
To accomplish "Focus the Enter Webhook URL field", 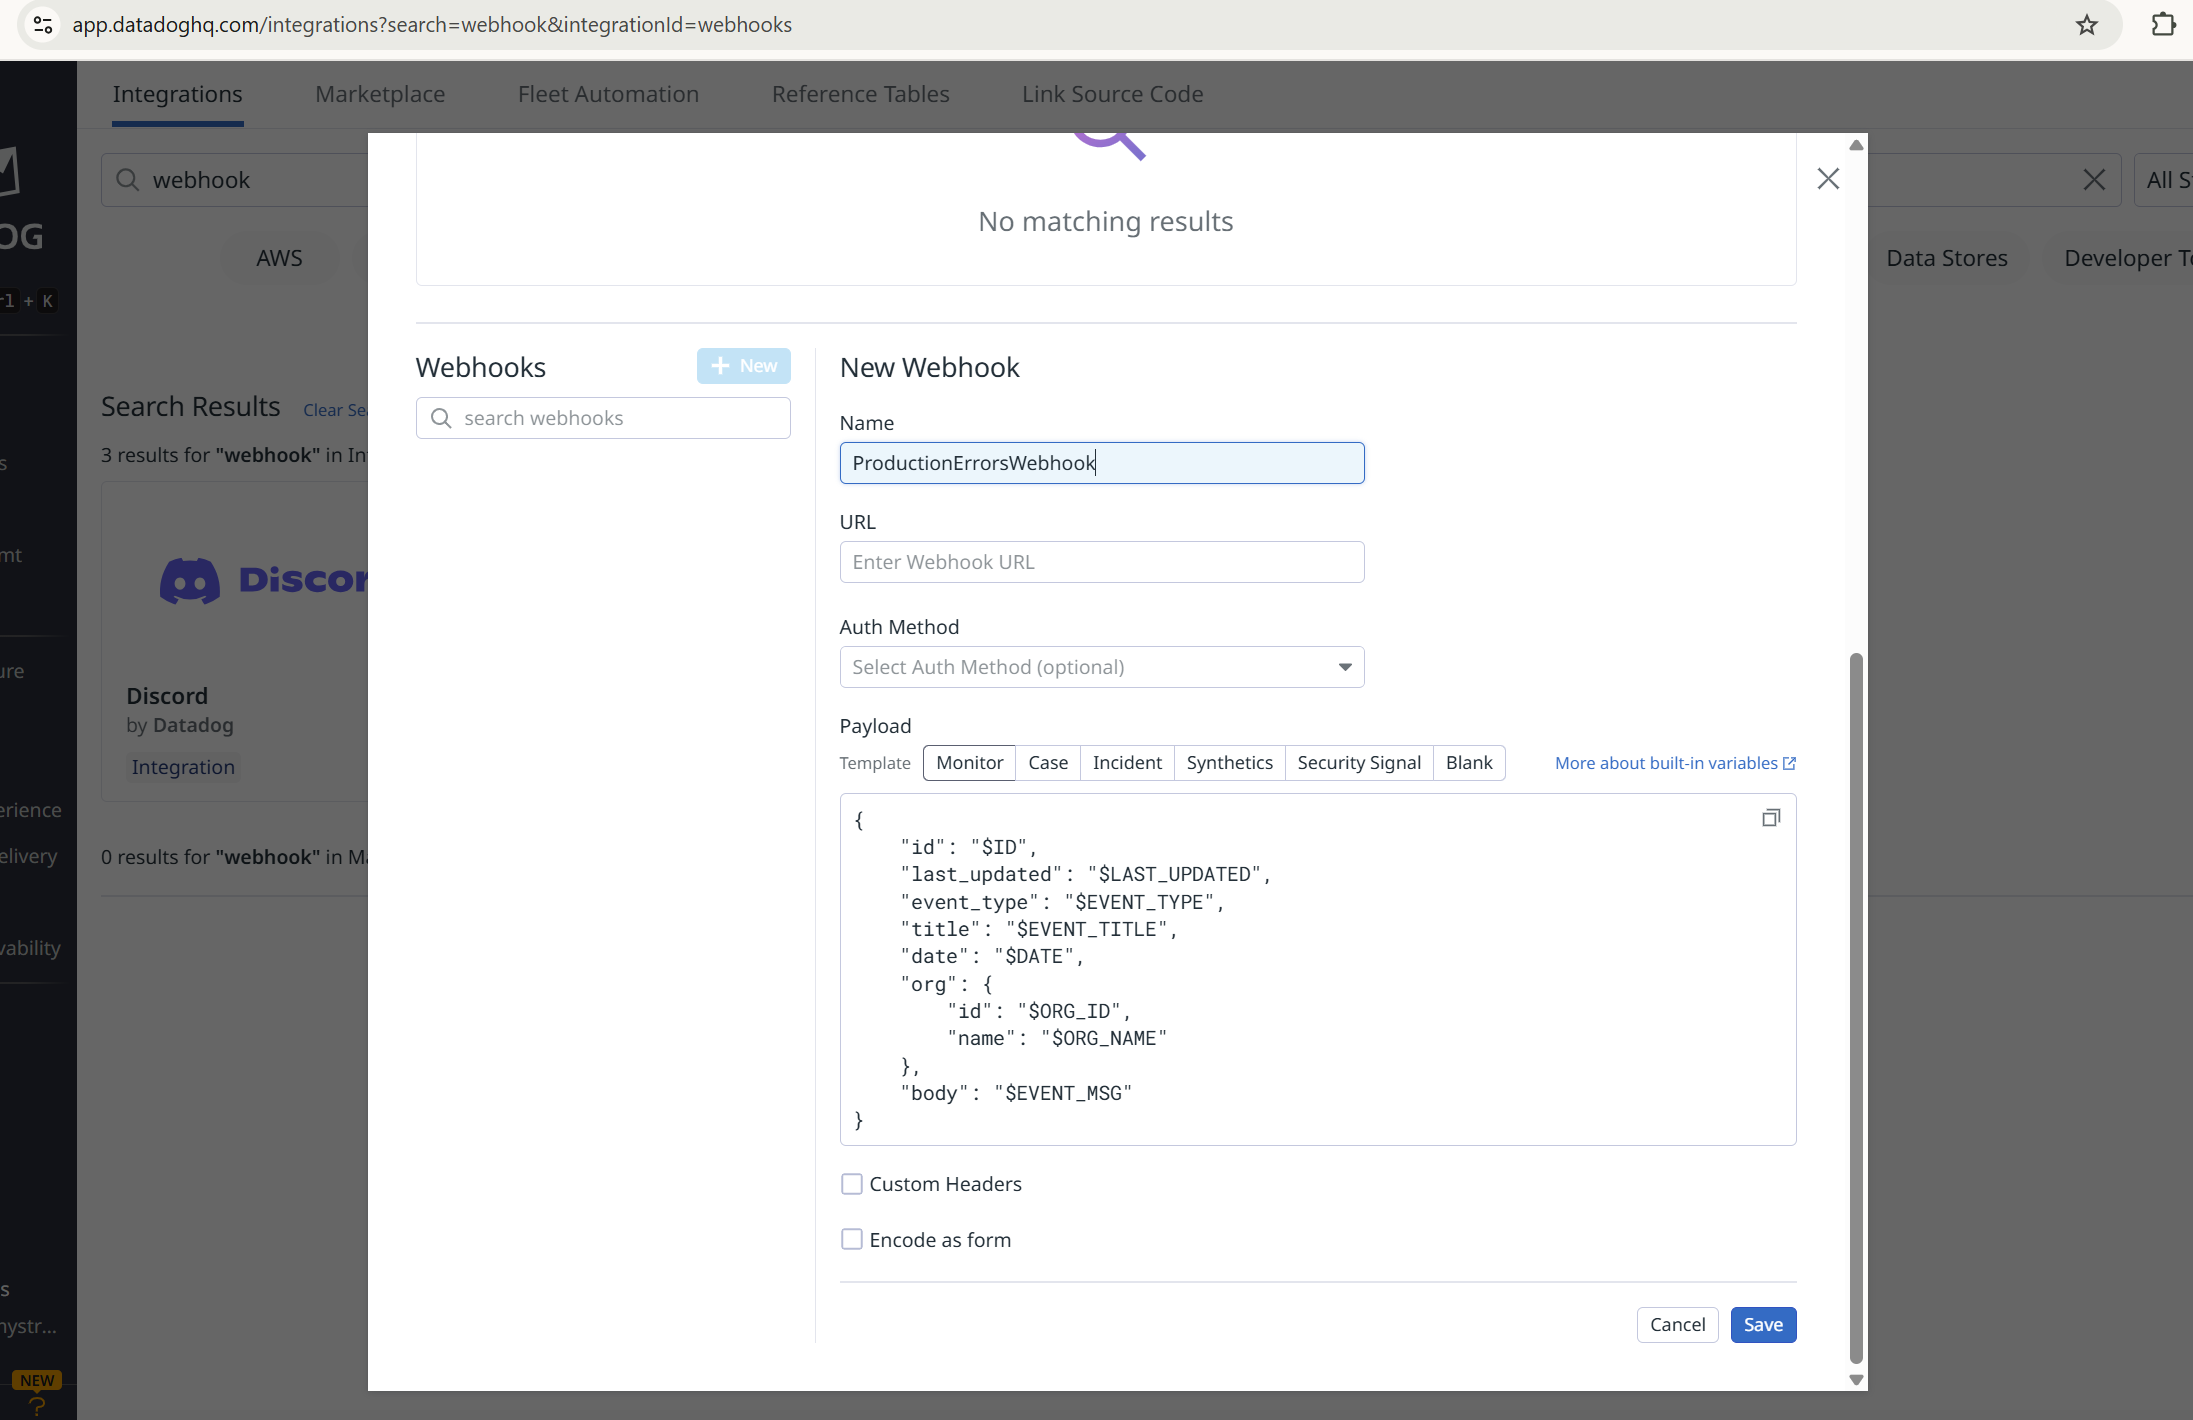I will tap(1102, 562).
